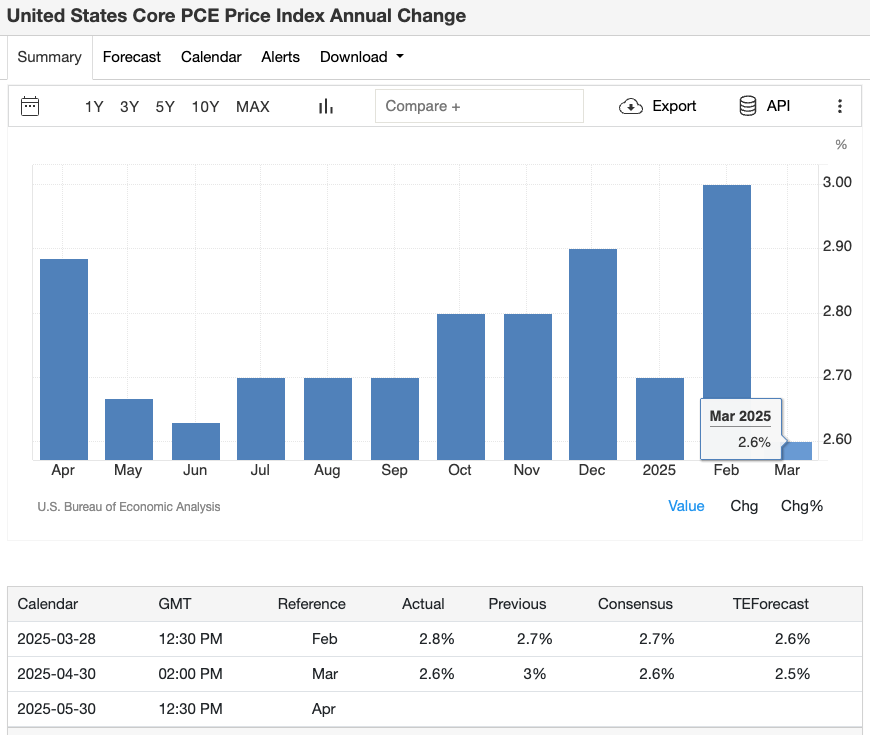
Task: Click the Compare + input field
Action: (478, 106)
